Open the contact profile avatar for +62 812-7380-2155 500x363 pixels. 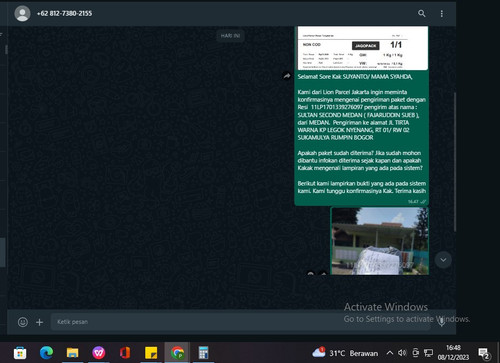point(22,13)
